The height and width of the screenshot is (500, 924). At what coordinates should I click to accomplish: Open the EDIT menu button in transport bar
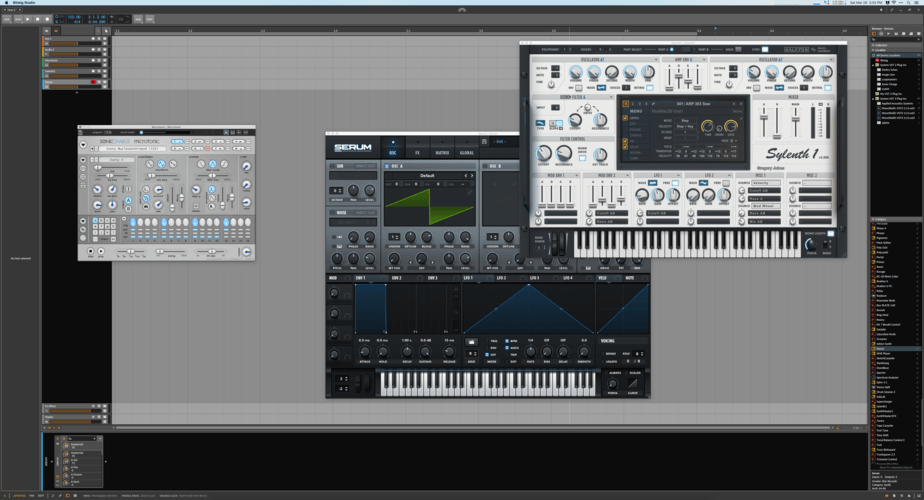click(150, 19)
